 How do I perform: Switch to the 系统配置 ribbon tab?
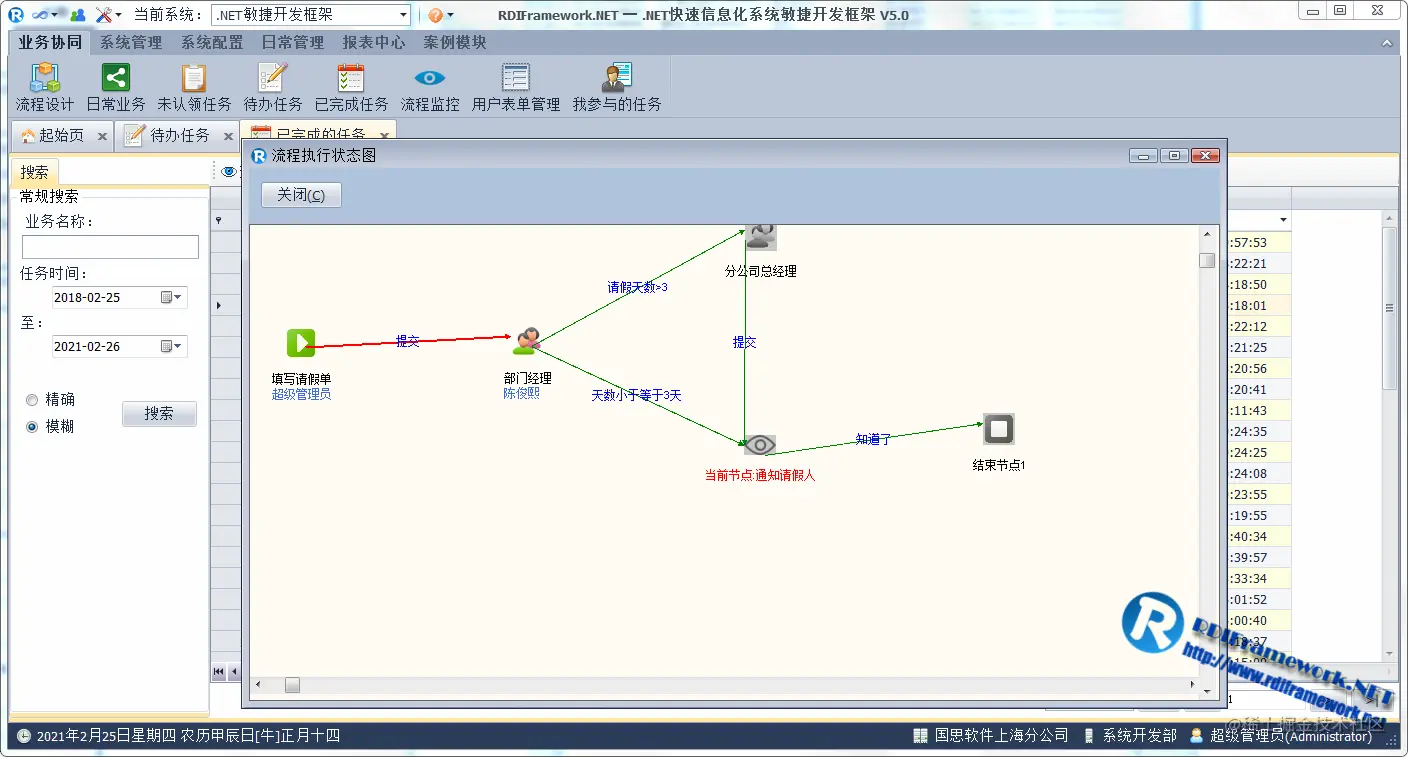(212, 42)
